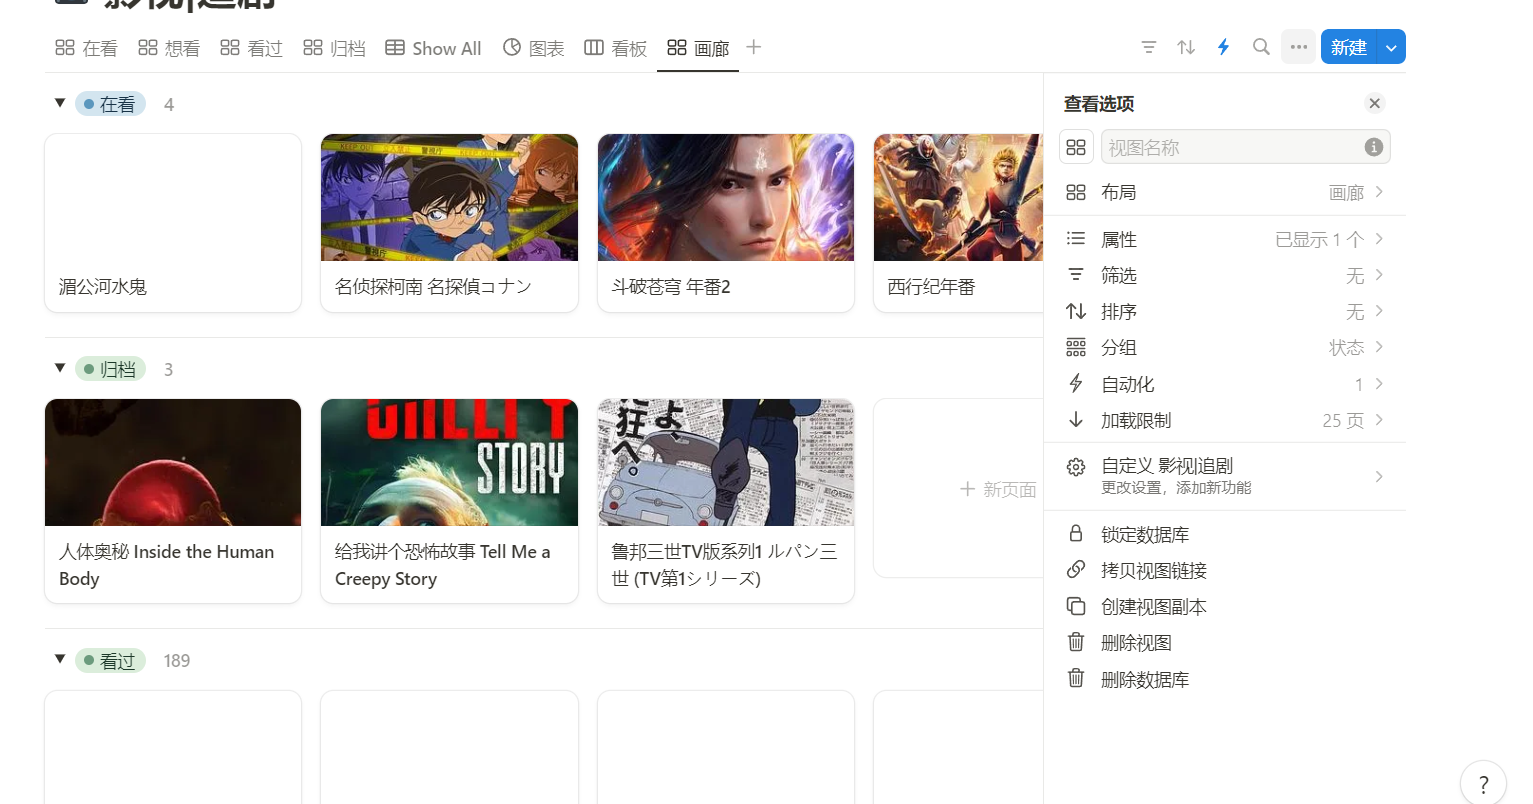The height and width of the screenshot is (804, 1533).
Task: Open the help question mark button
Action: click(x=1483, y=784)
